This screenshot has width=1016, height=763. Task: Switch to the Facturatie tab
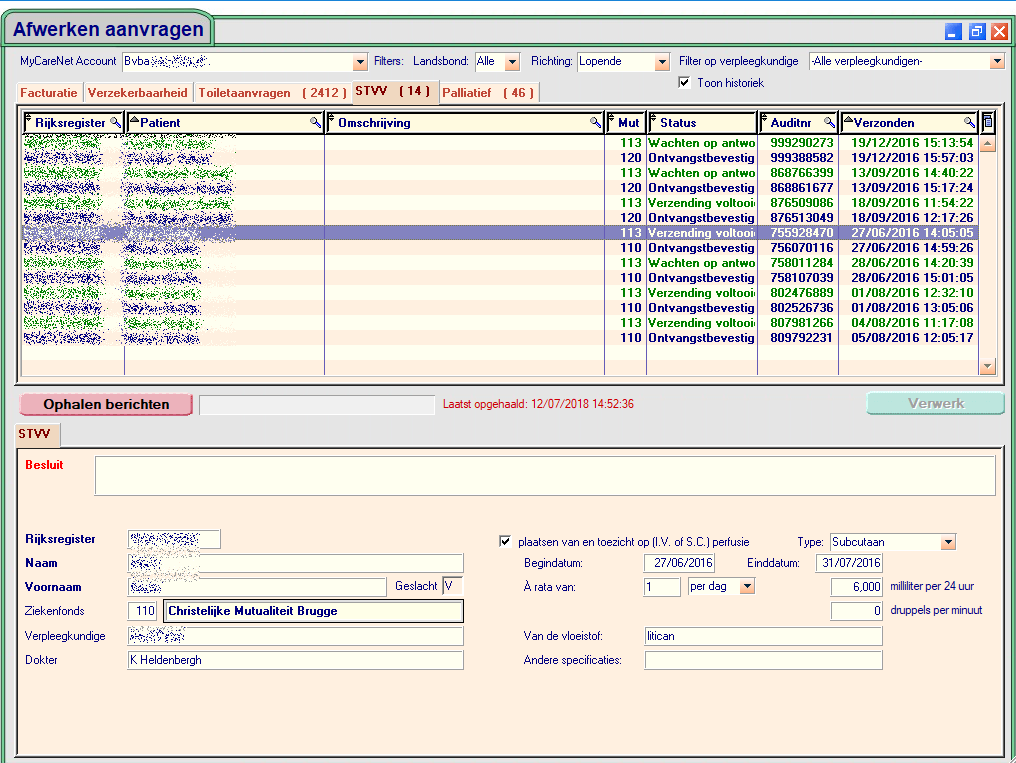click(x=49, y=93)
